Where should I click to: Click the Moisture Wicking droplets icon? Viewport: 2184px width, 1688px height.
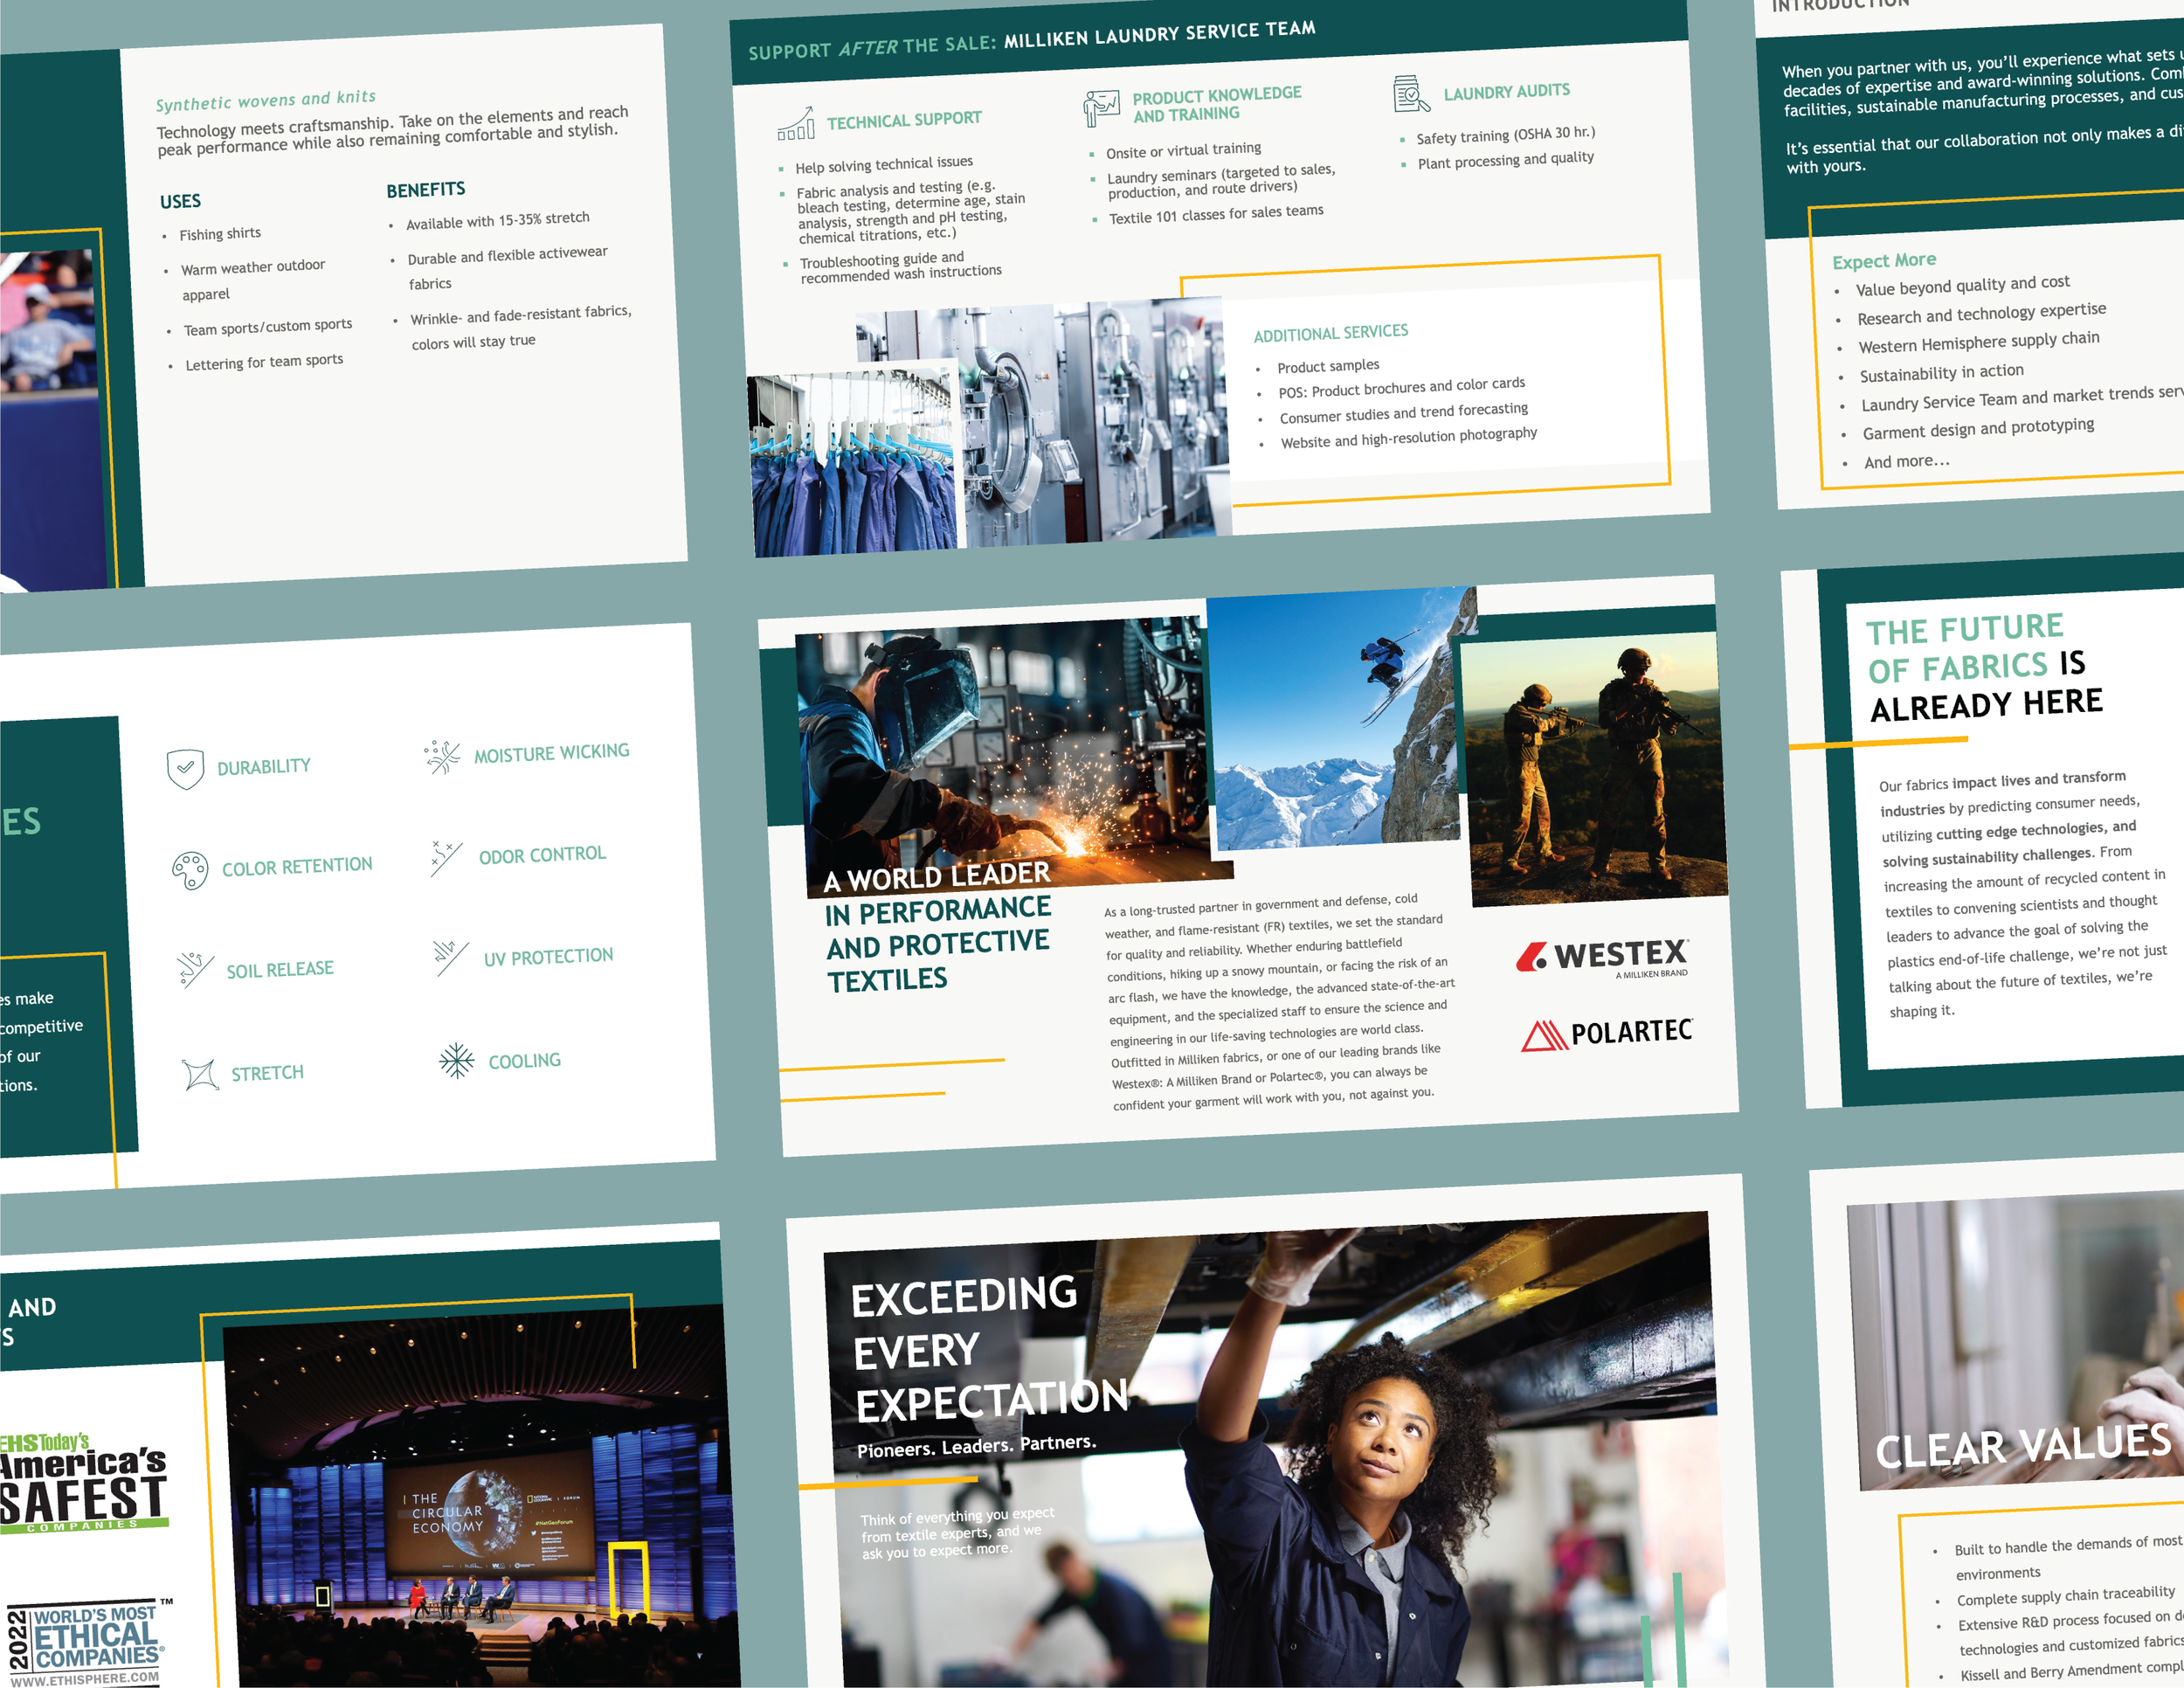point(442,757)
